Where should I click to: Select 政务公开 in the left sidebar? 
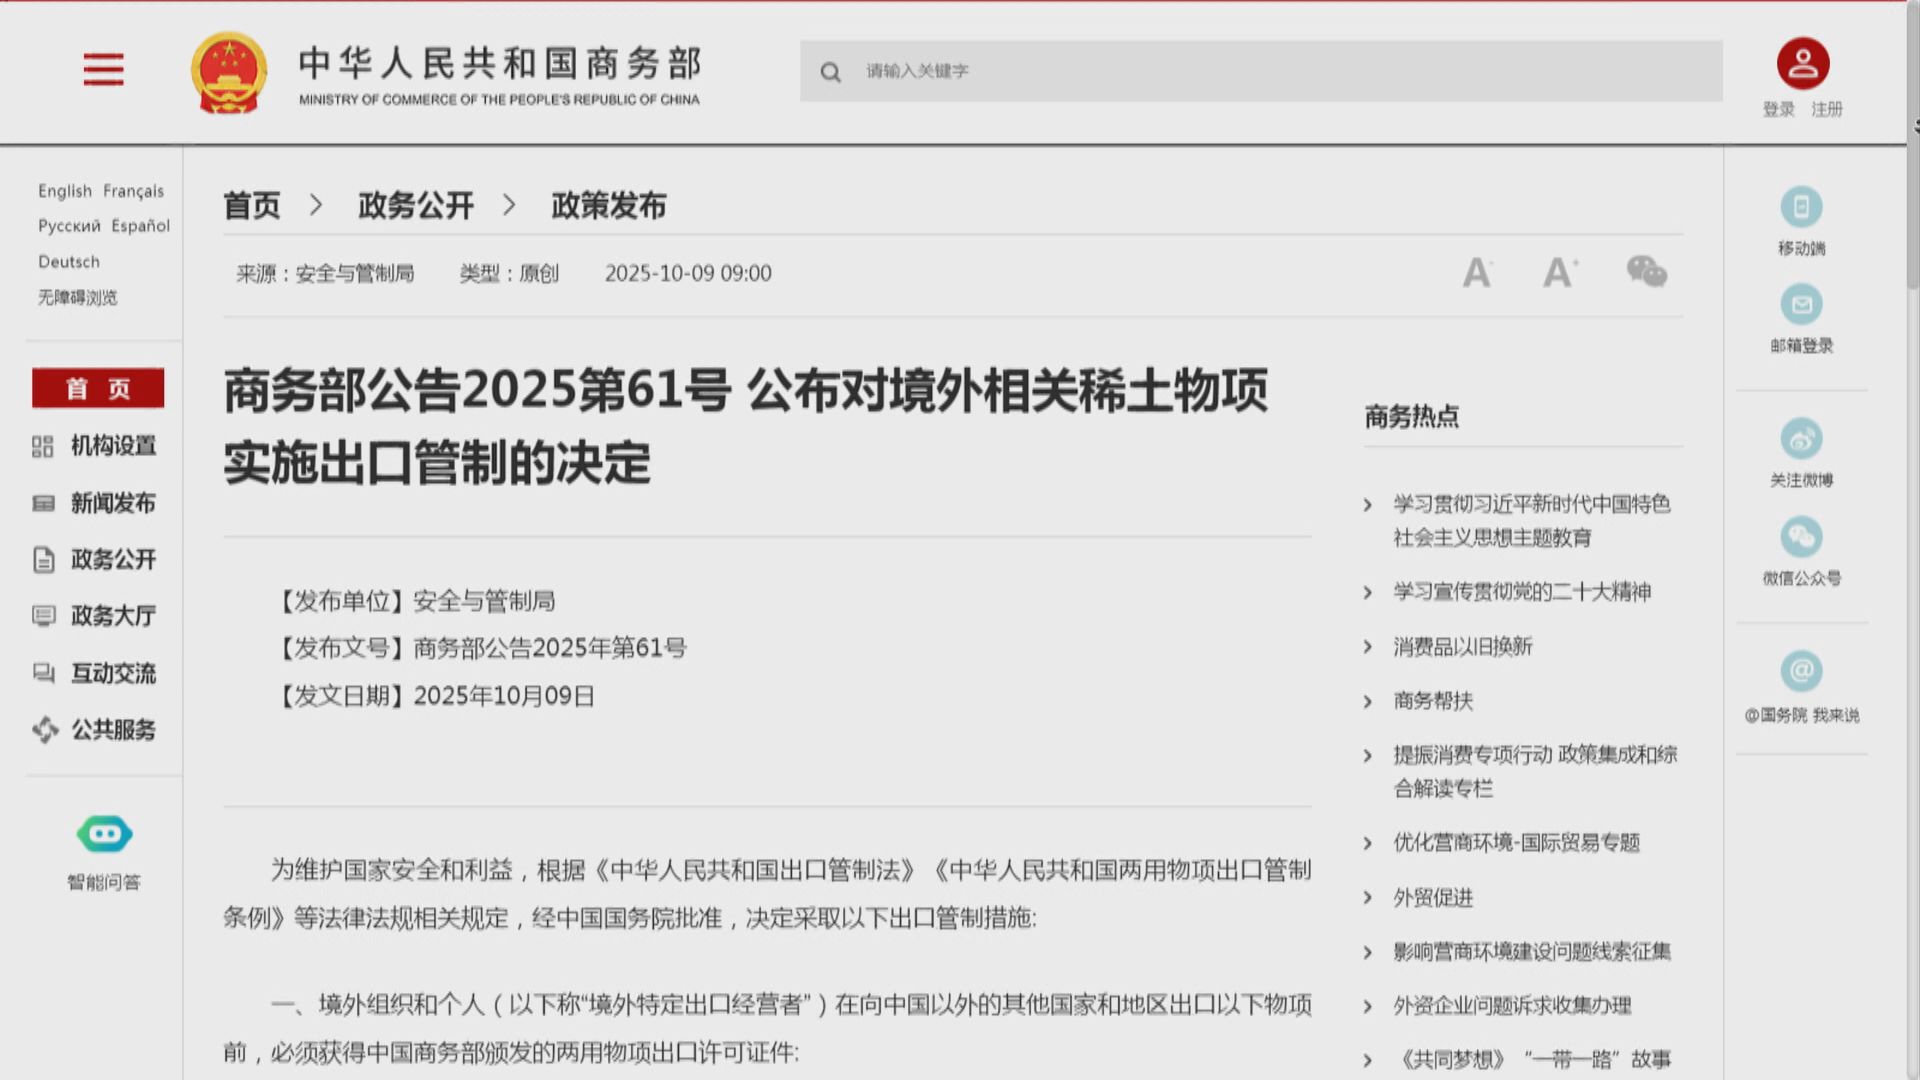(112, 561)
